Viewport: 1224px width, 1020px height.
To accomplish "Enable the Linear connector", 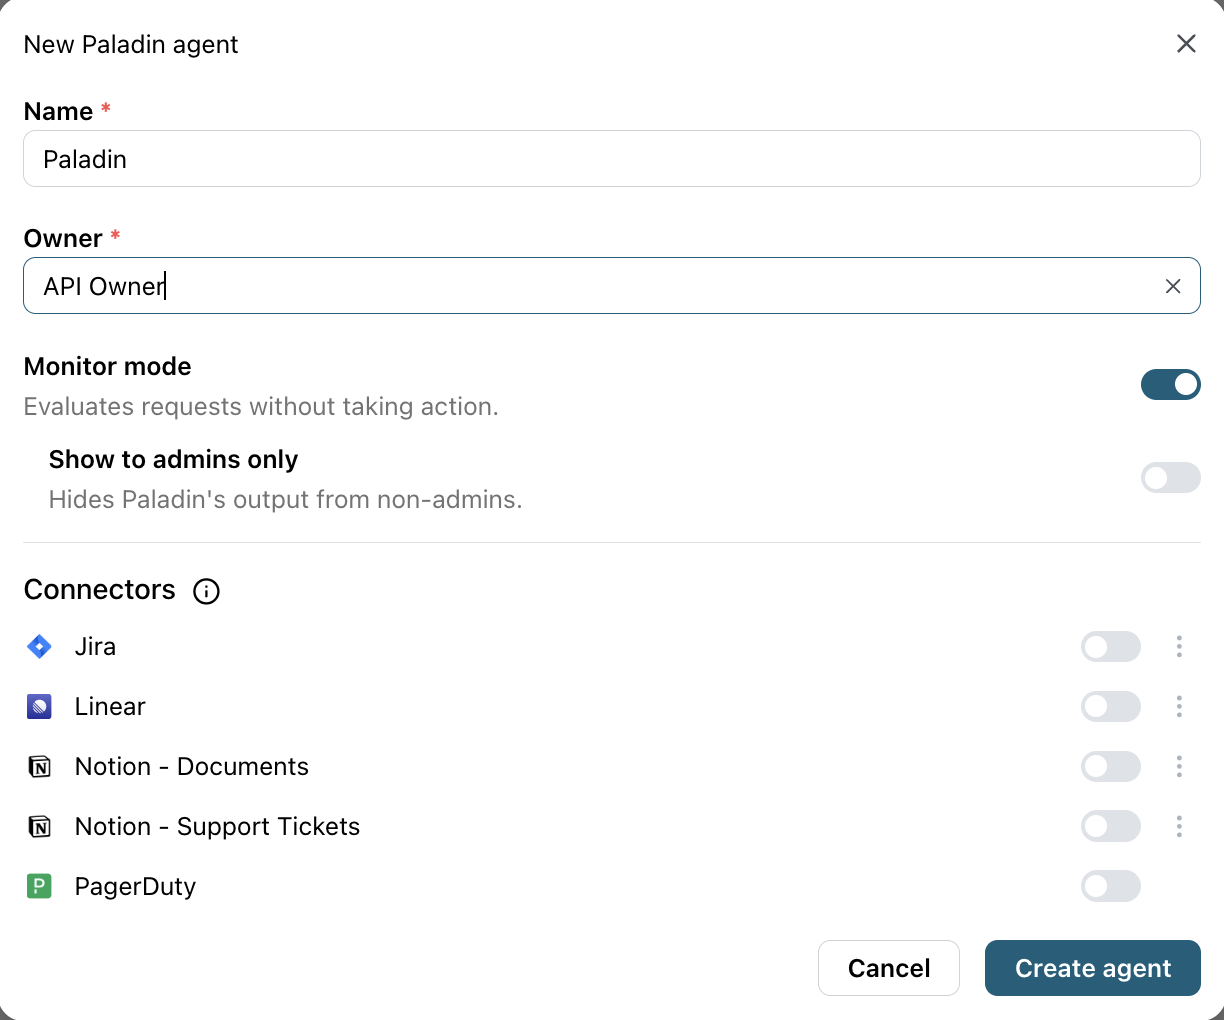I will [x=1111, y=707].
